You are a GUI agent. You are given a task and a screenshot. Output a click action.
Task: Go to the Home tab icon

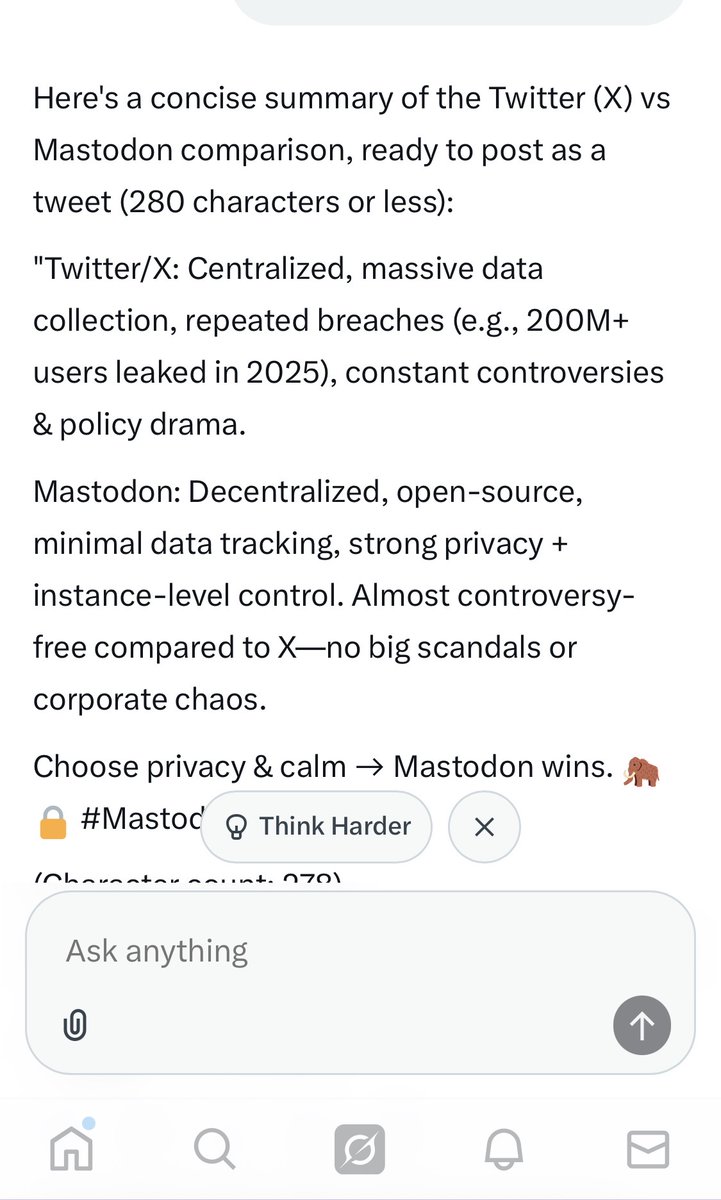(x=71, y=1149)
